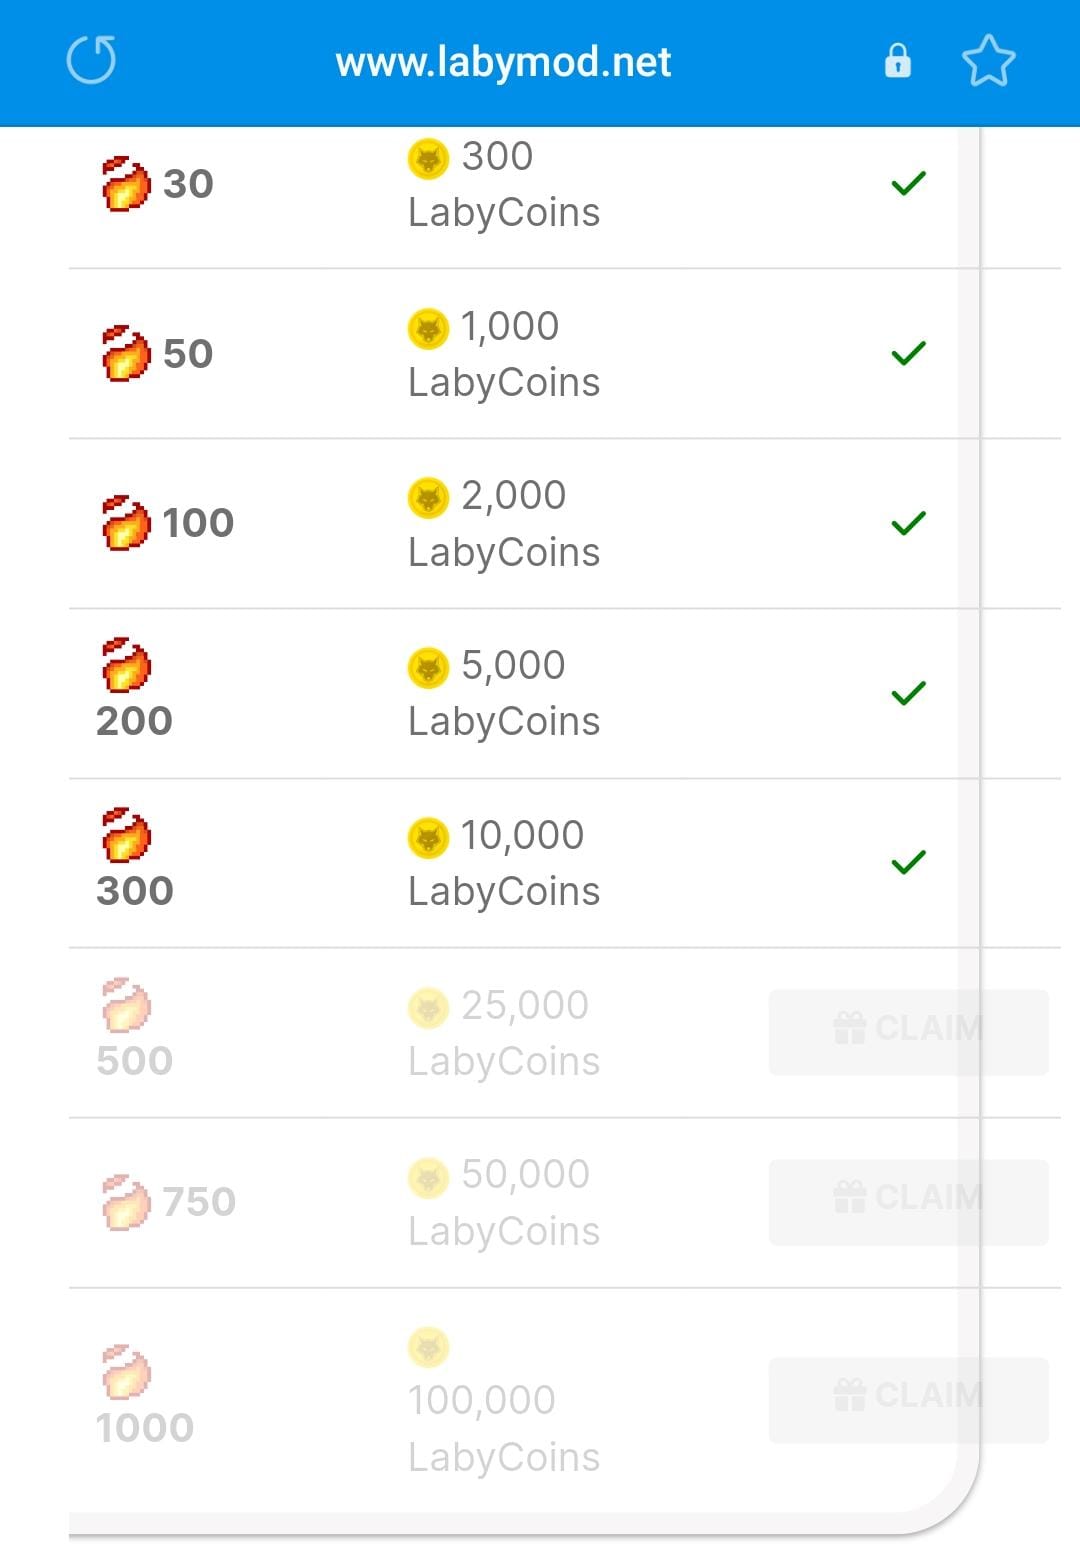Click the green checkmark for the 100 streak reward
Image resolution: width=1080 pixels, height=1565 pixels.
(x=908, y=523)
